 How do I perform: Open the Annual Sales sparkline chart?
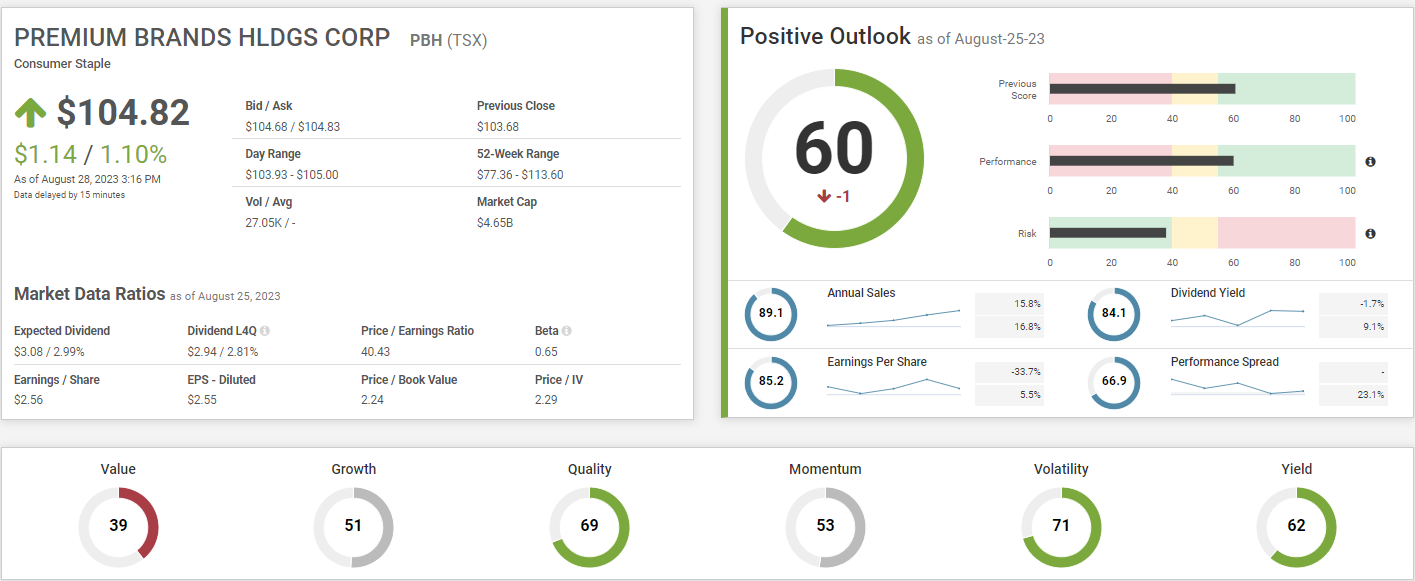[x=893, y=318]
